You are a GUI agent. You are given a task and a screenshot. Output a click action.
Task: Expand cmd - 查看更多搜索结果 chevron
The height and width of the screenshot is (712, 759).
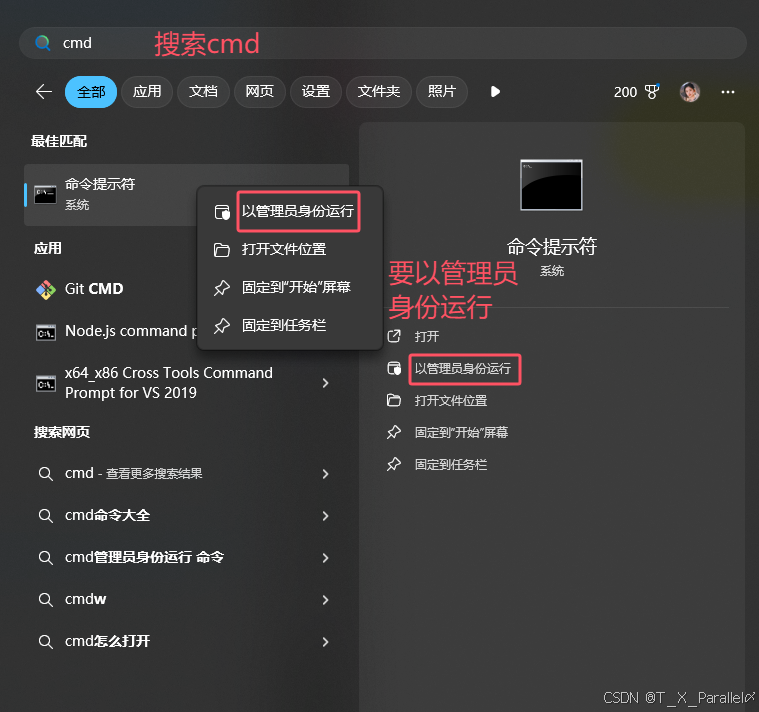(x=326, y=474)
